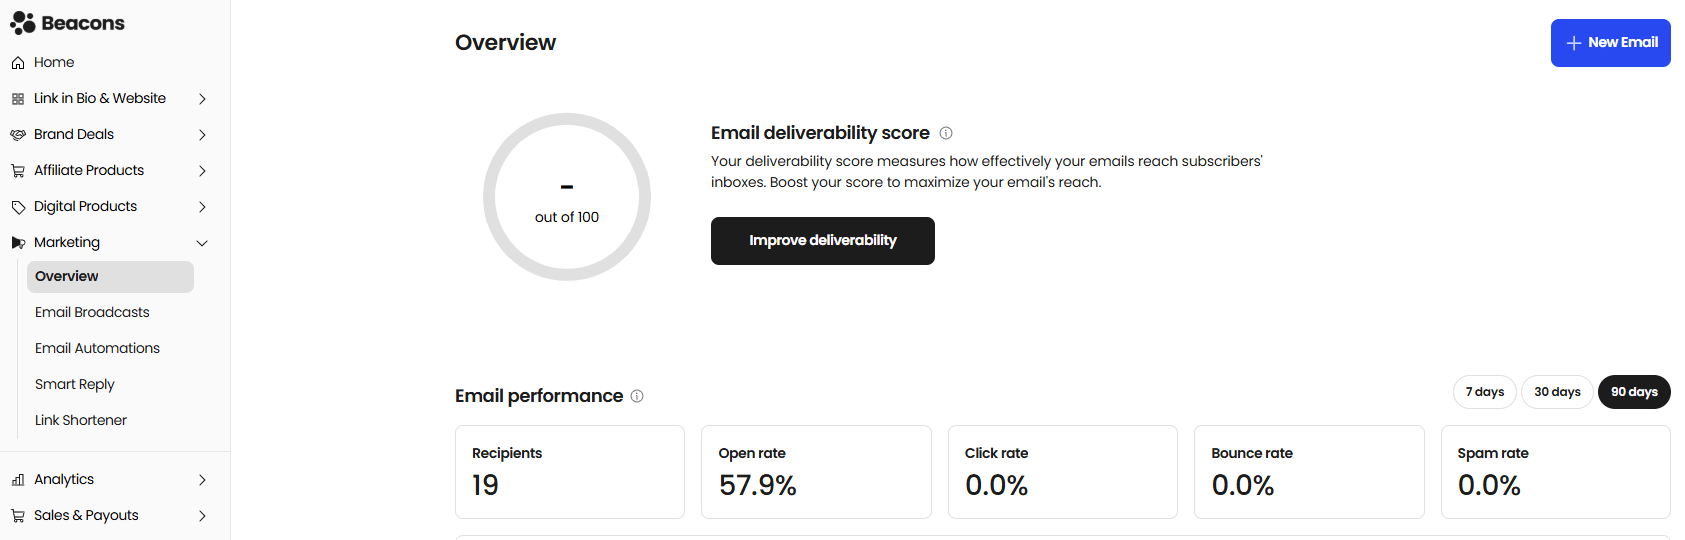Viewport: 1685px width, 540px height.
Task: Click the Analytics bar chart icon
Action: pos(18,480)
